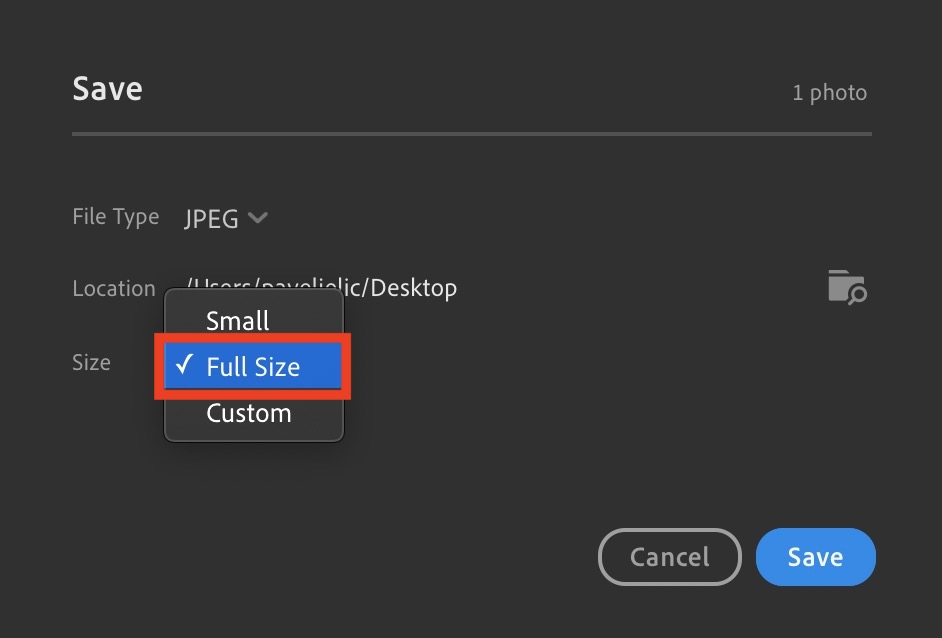Screen dimensions: 942x638
Task: Click the username segment of the location path
Action: [310, 289]
